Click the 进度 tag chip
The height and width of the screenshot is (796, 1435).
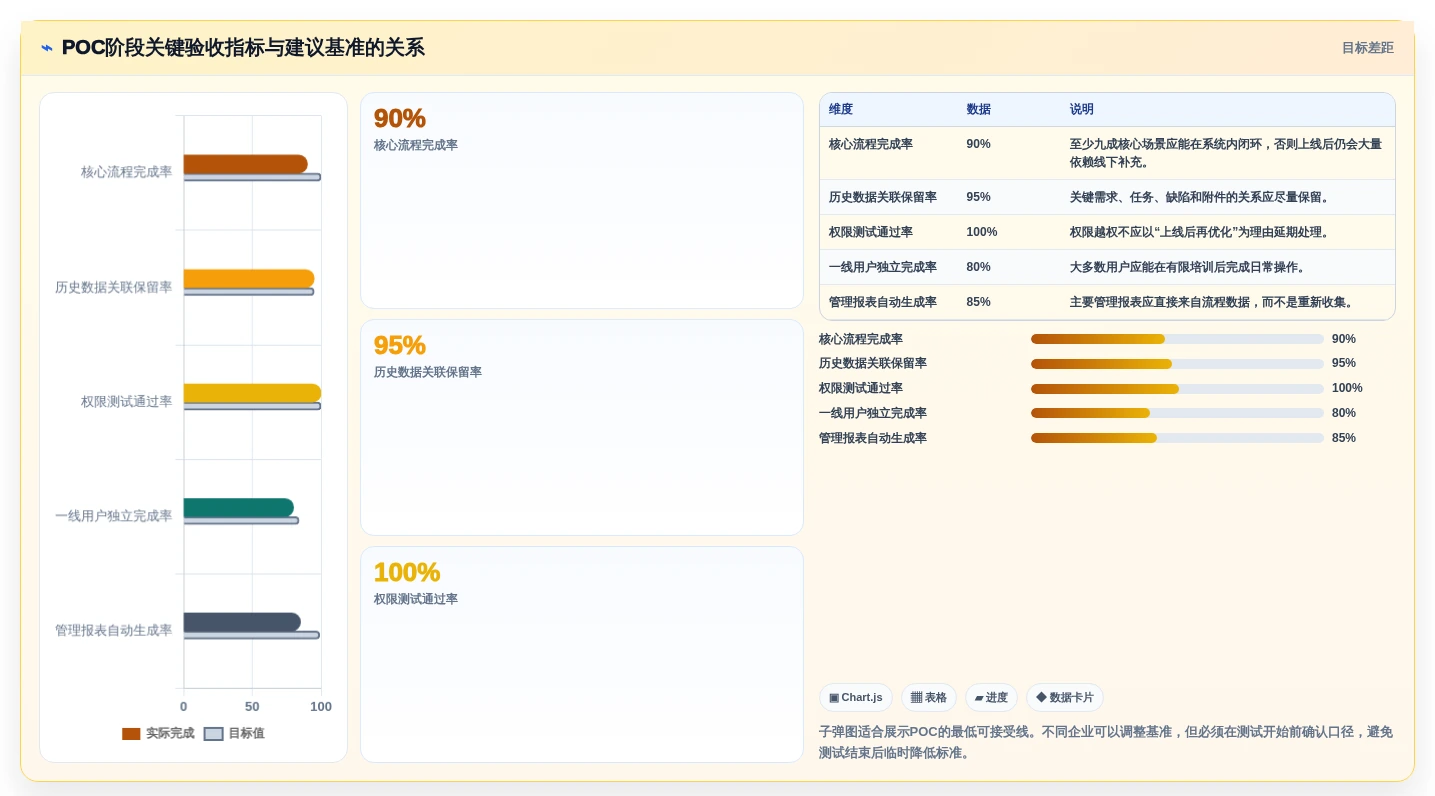click(991, 698)
